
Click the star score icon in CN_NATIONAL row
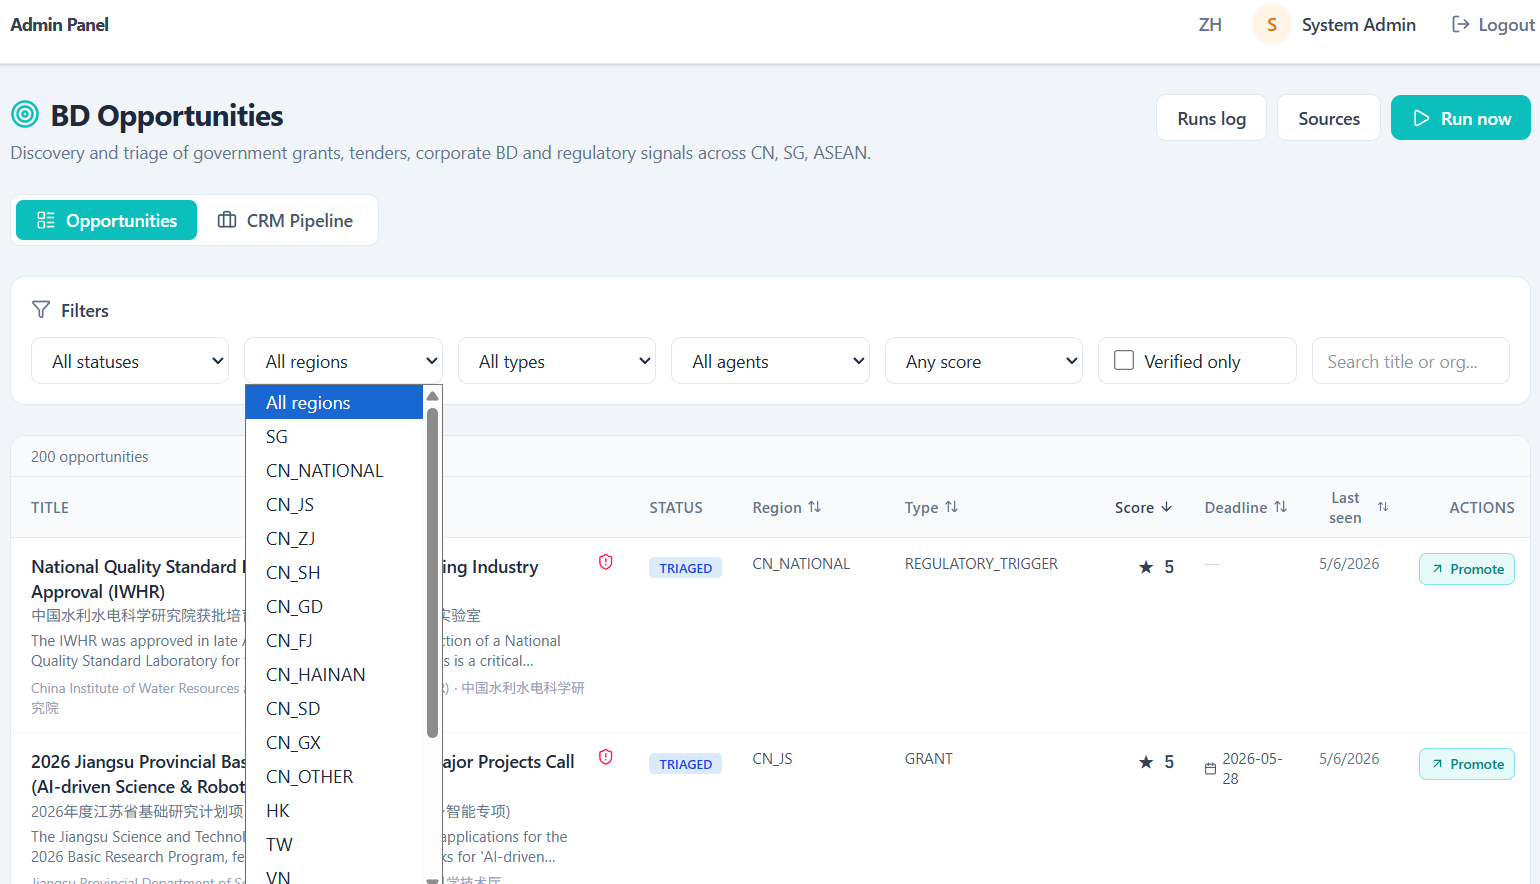click(1146, 567)
